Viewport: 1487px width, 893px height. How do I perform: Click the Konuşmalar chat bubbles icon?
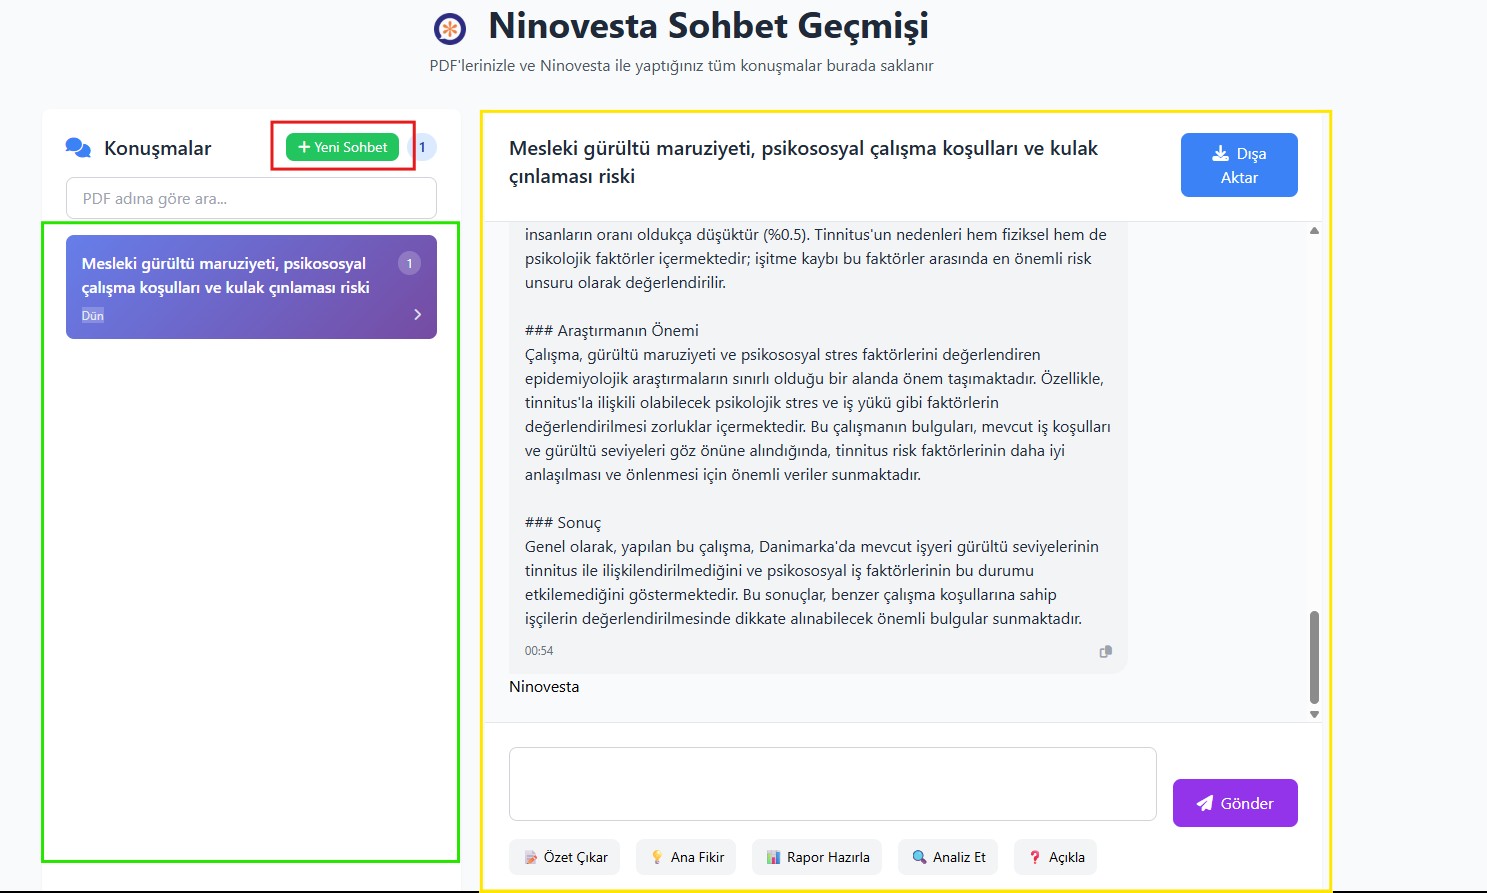point(78,148)
